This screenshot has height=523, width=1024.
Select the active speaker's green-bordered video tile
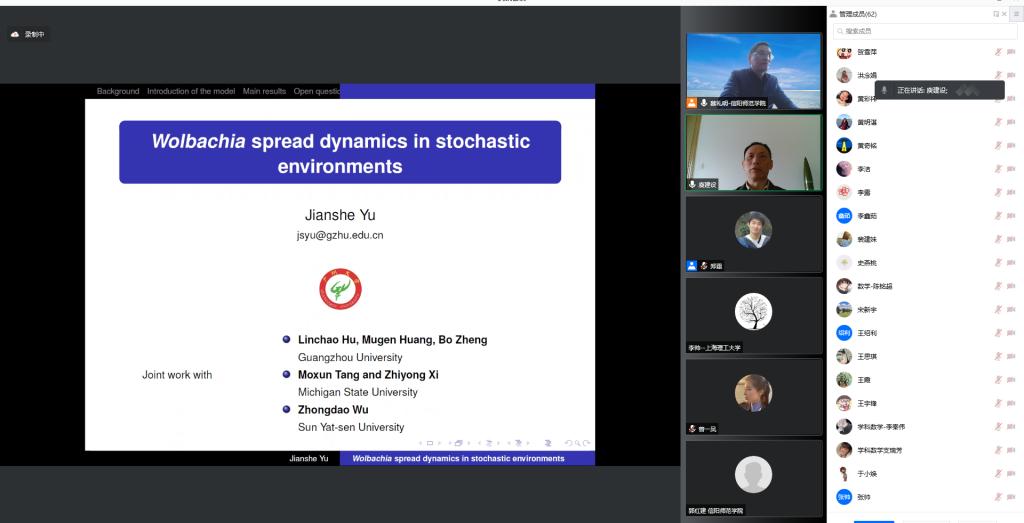click(753, 152)
